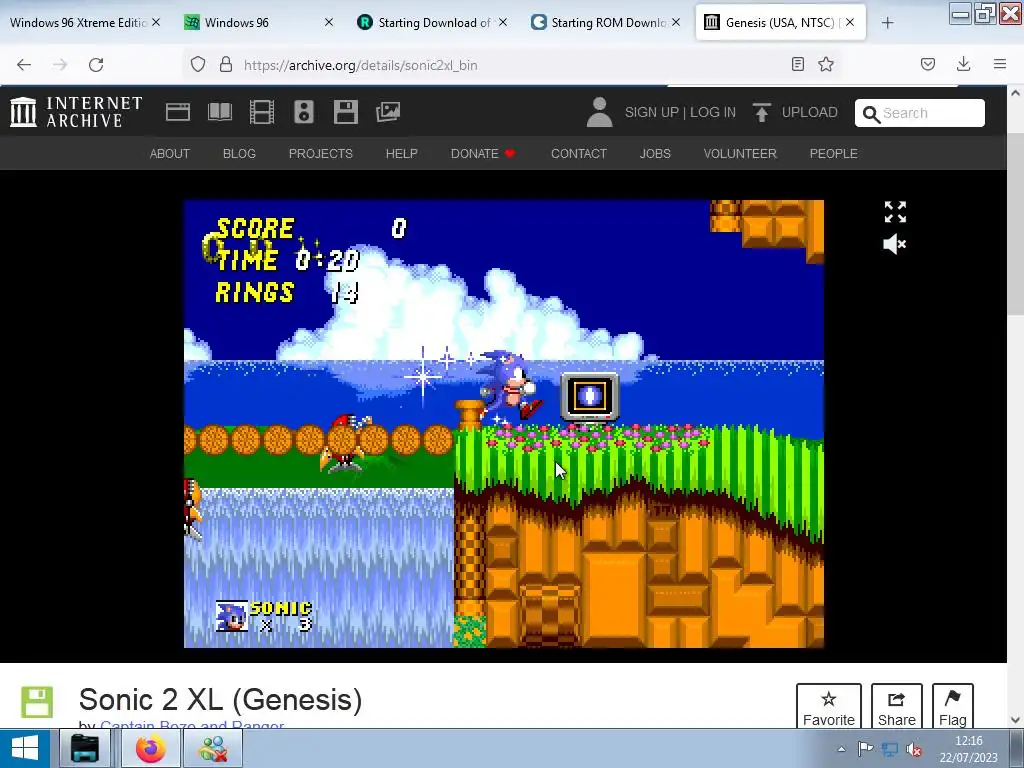
Task: Open the Audio speaker icon
Action: tap(304, 112)
